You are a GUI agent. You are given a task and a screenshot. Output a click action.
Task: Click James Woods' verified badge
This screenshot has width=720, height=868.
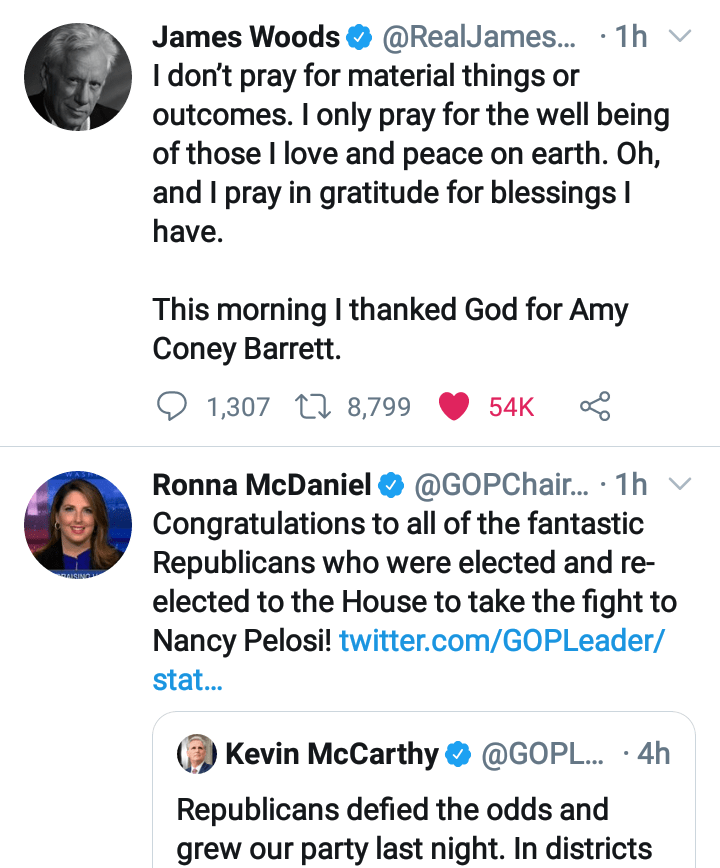(x=358, y=38)
